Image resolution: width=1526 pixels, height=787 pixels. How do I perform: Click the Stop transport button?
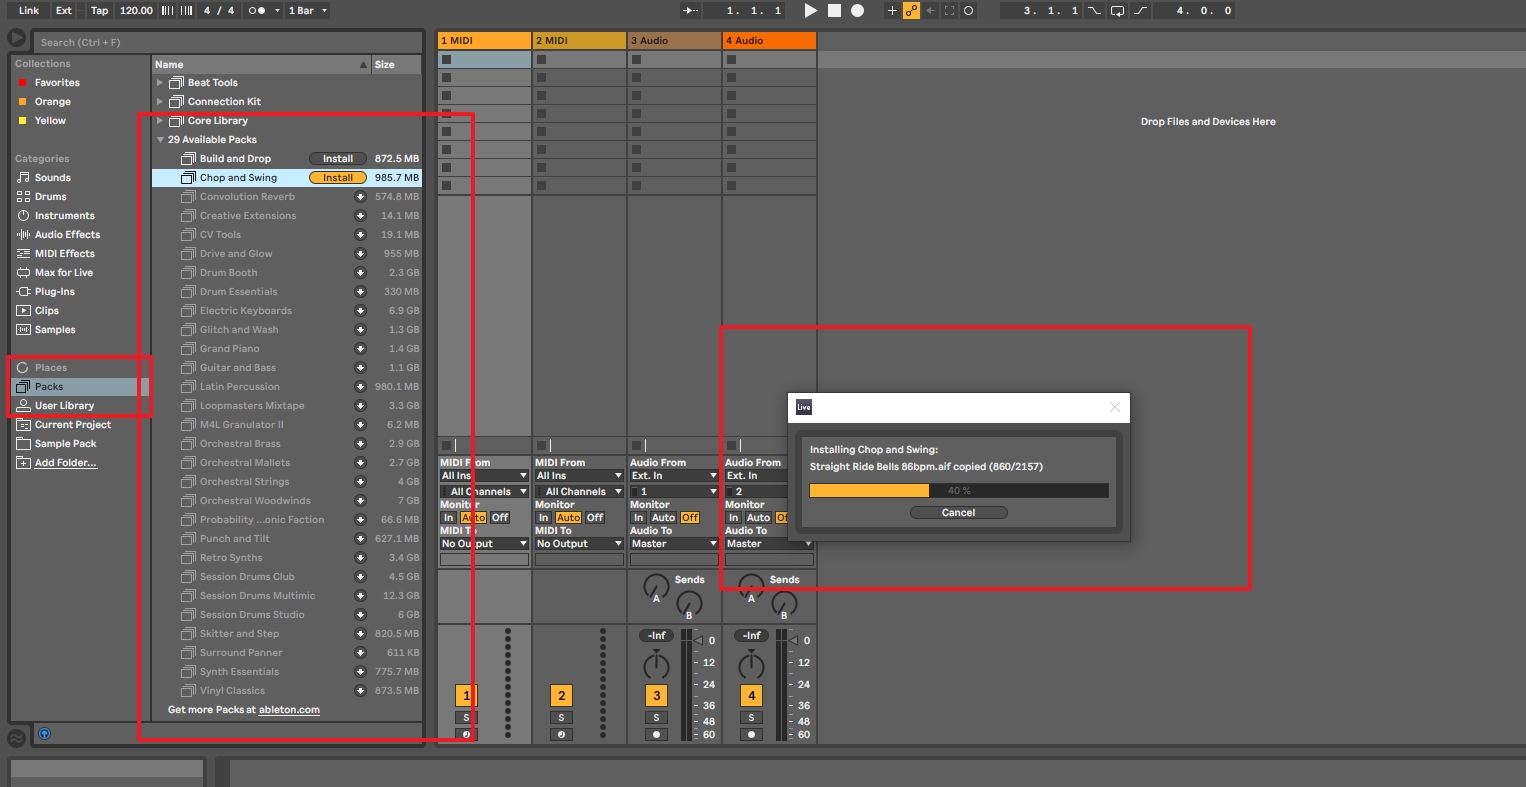[x=834, y=10]
